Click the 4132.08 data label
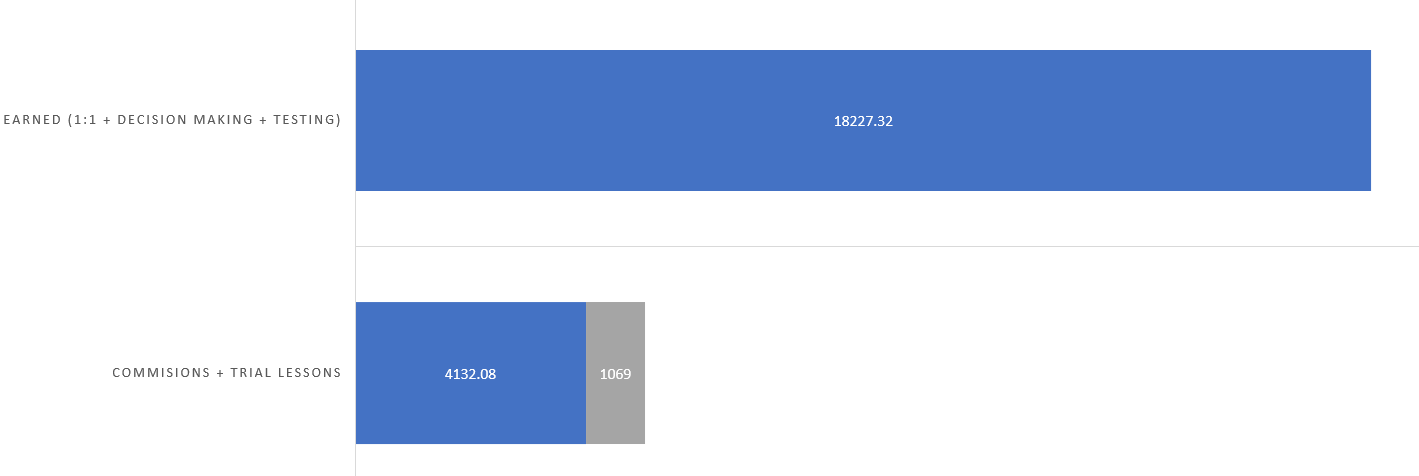The width and height of the screenshot is (1419, 476). [470, 374]
